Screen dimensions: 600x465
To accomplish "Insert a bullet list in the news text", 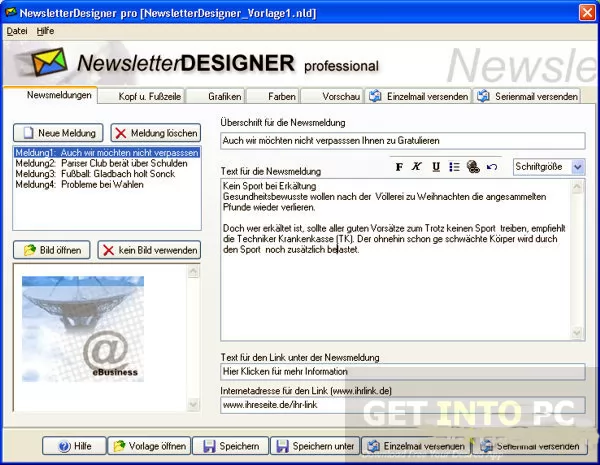I will point(454,167).
